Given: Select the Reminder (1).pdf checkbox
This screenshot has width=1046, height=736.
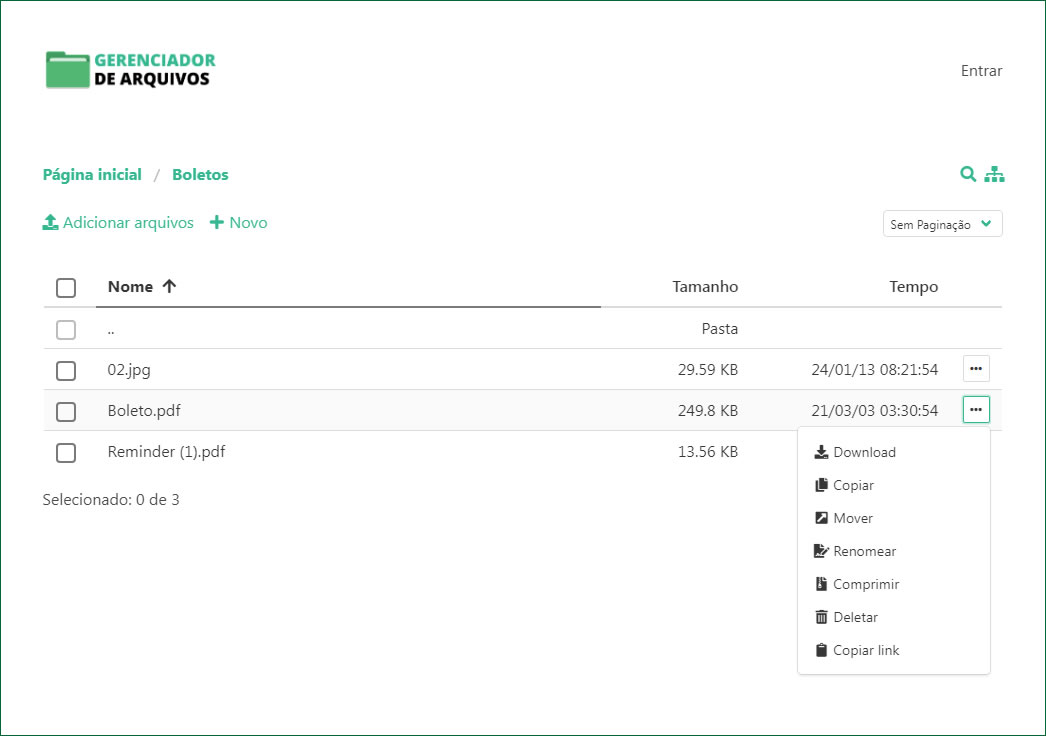Looking at the screenshot, I should [x=66, y=453].
